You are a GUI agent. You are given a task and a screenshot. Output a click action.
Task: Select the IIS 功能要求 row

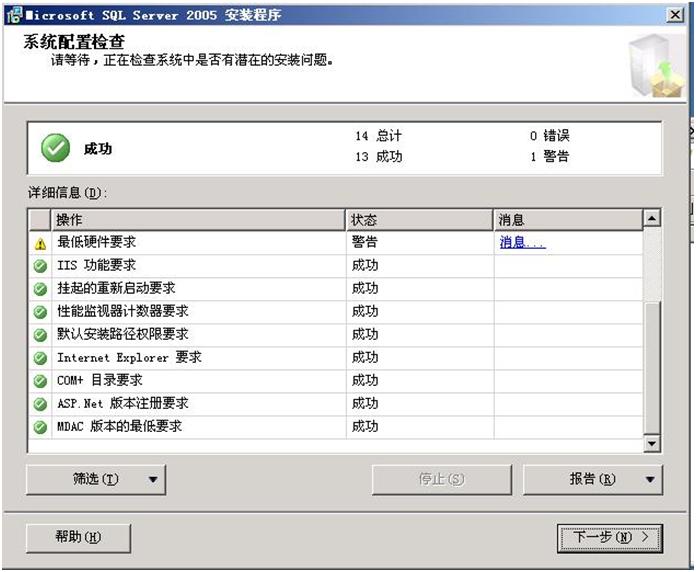tap(336, 266)
